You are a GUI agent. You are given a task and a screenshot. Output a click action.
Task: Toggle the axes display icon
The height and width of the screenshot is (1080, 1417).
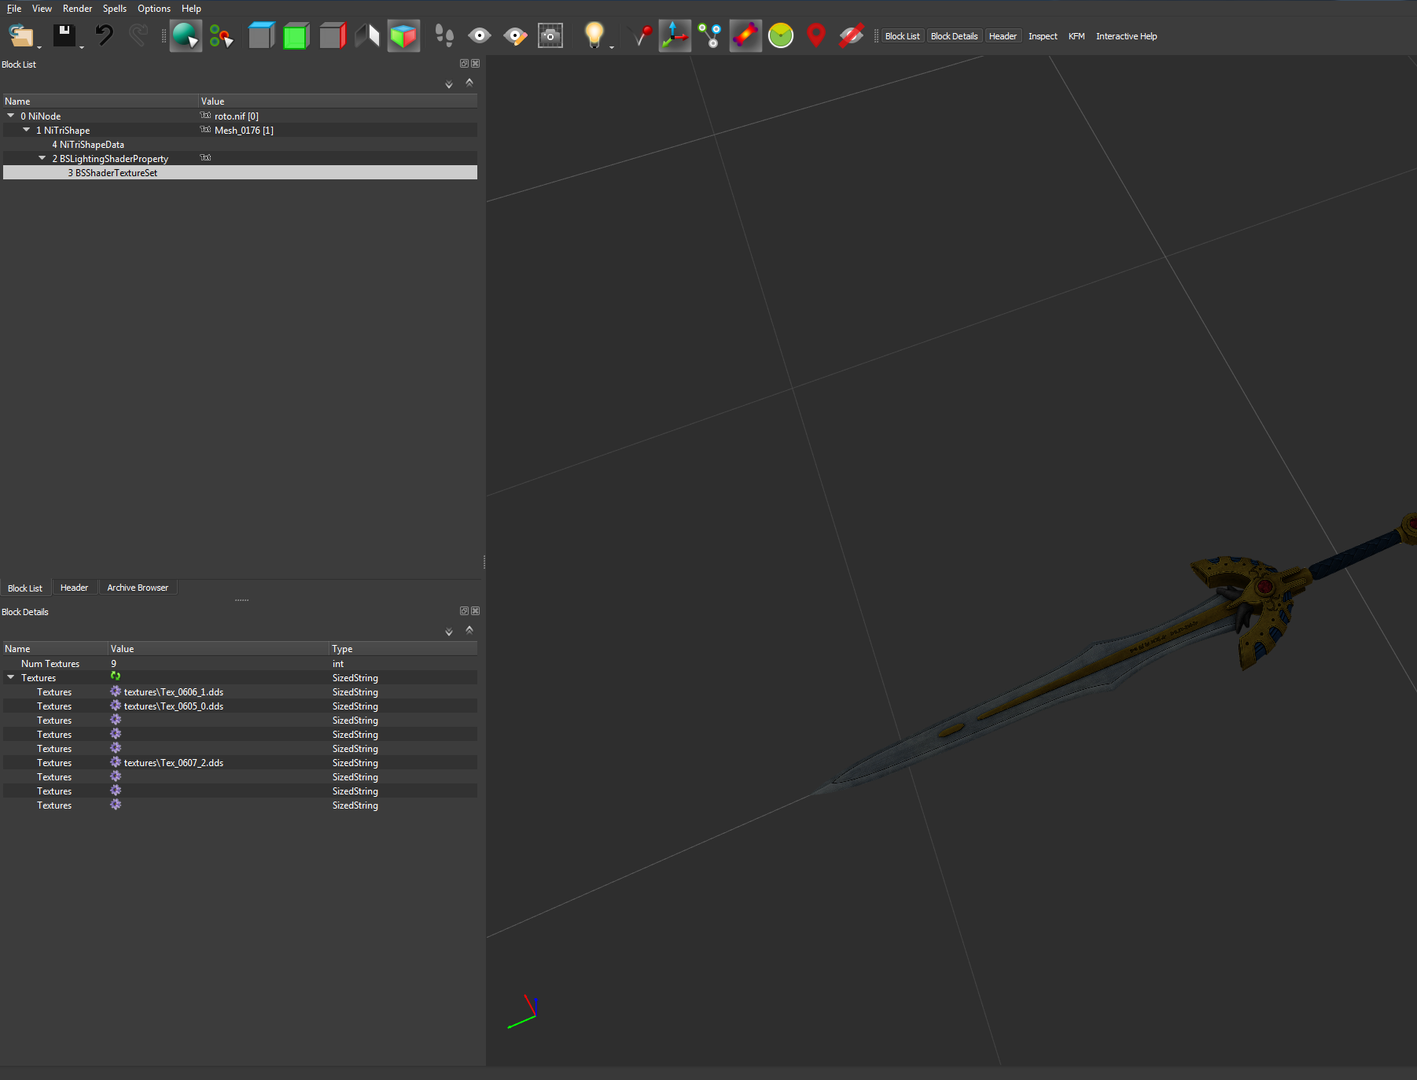coord(674,36)
